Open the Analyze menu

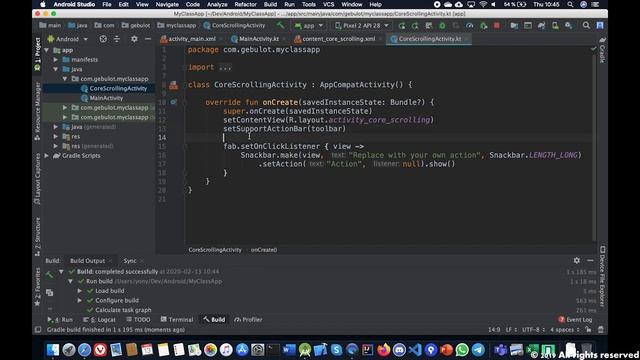click(x=217, y=4)
